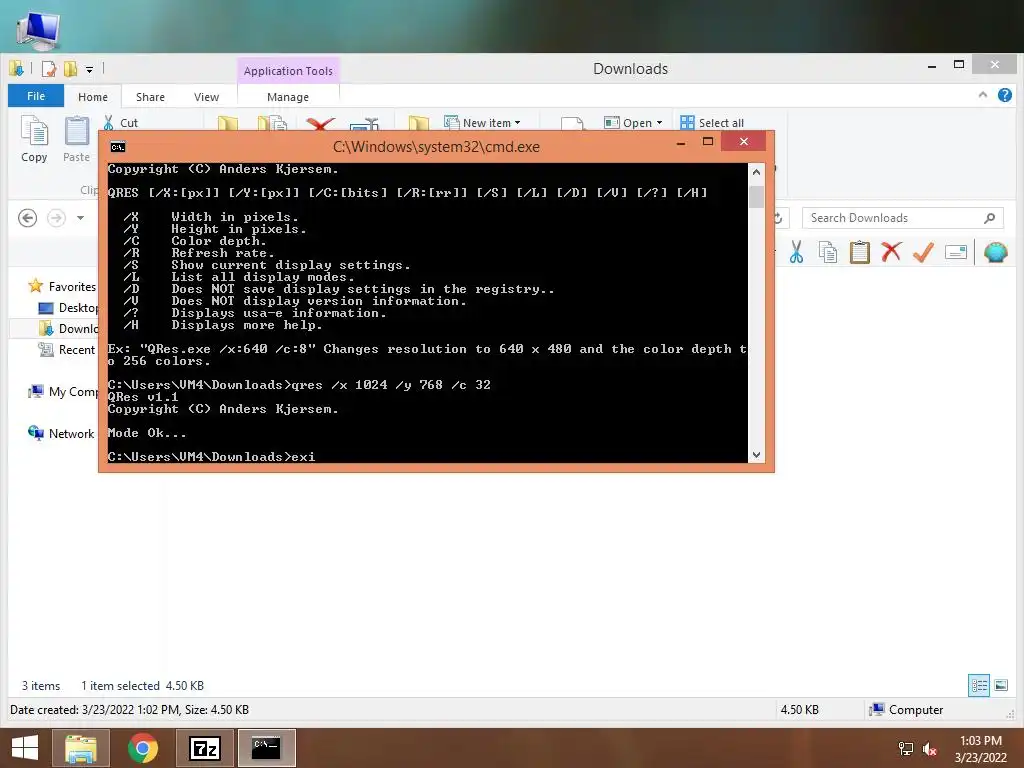The height and width of the screenshot is (768, 1024).
Task: Open the Manage tab
Action: tap(288, 97)
